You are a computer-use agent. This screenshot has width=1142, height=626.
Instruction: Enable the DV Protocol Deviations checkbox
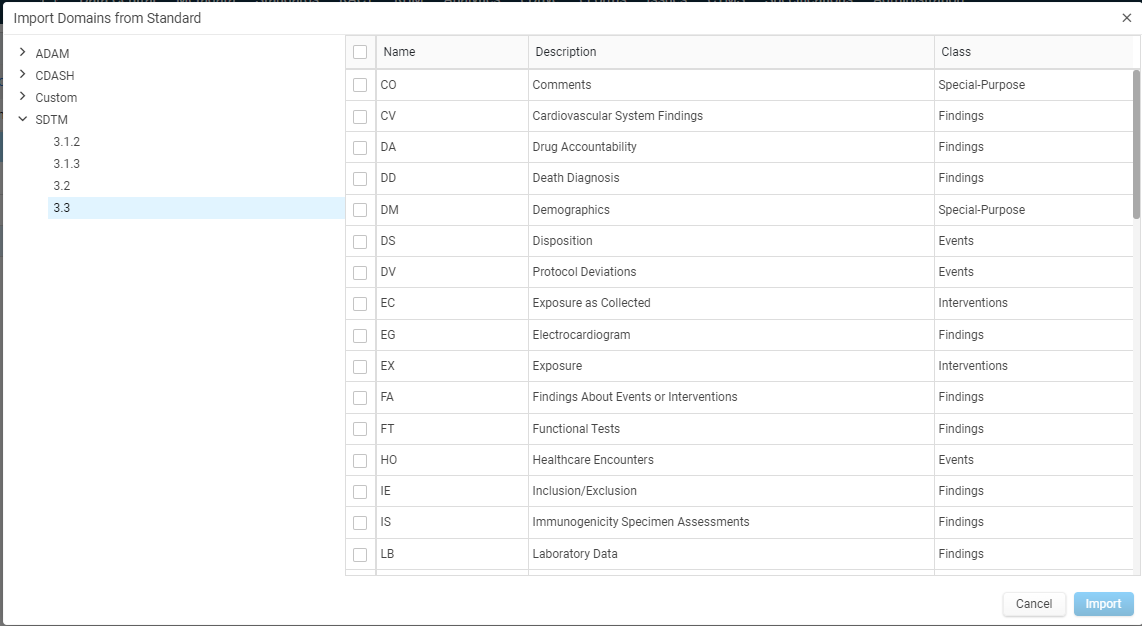pyautogui.click(x=360, y=272)
